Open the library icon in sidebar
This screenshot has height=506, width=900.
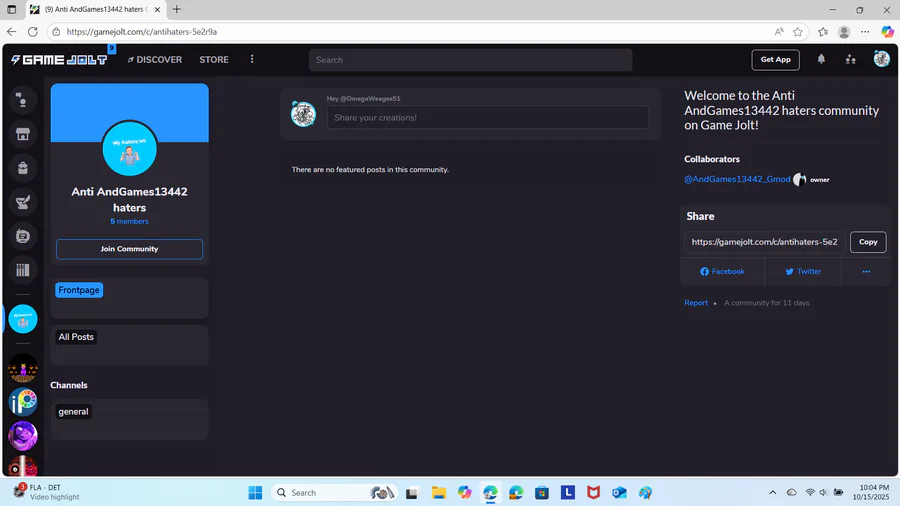pos(23,270)
